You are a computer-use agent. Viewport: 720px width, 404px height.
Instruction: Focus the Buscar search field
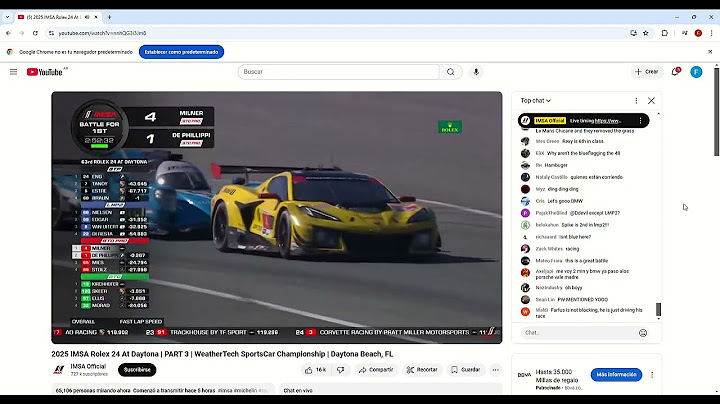(x=338, y=72)
